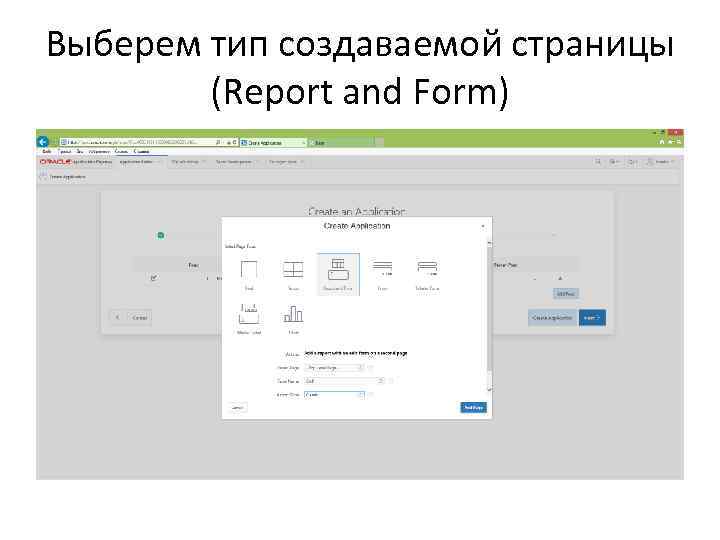Open the user account menu in header
This screenshot has height=540, width=720.
(660, 162)
